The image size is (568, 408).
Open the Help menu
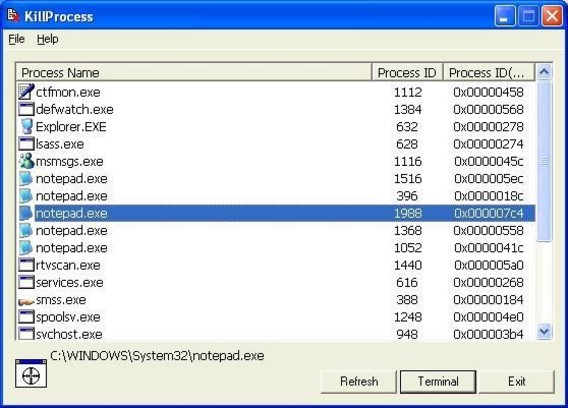[x=47, y=39]
